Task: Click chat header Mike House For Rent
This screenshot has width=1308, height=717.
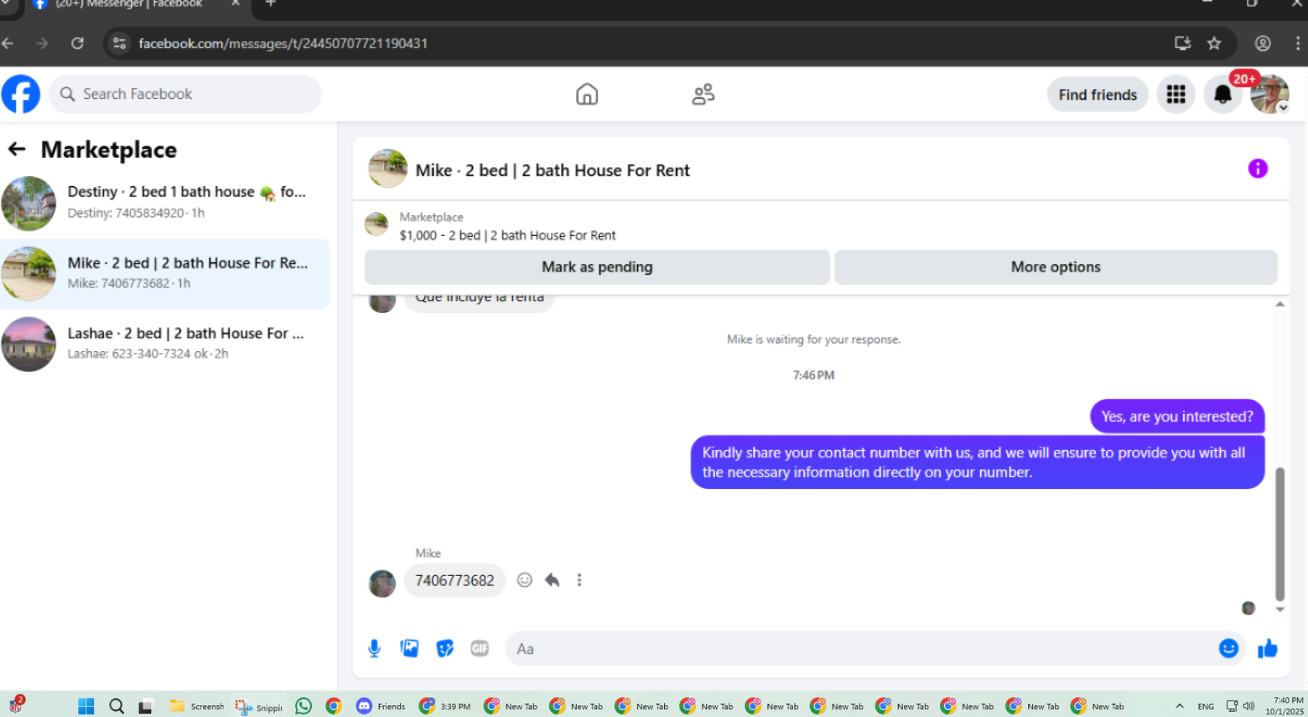Action: (x=552, y=170)
